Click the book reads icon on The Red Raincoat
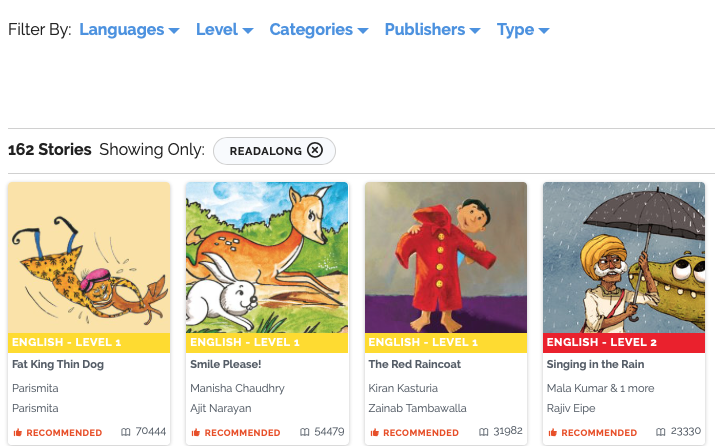715x446 pixels. pos(483,432)
